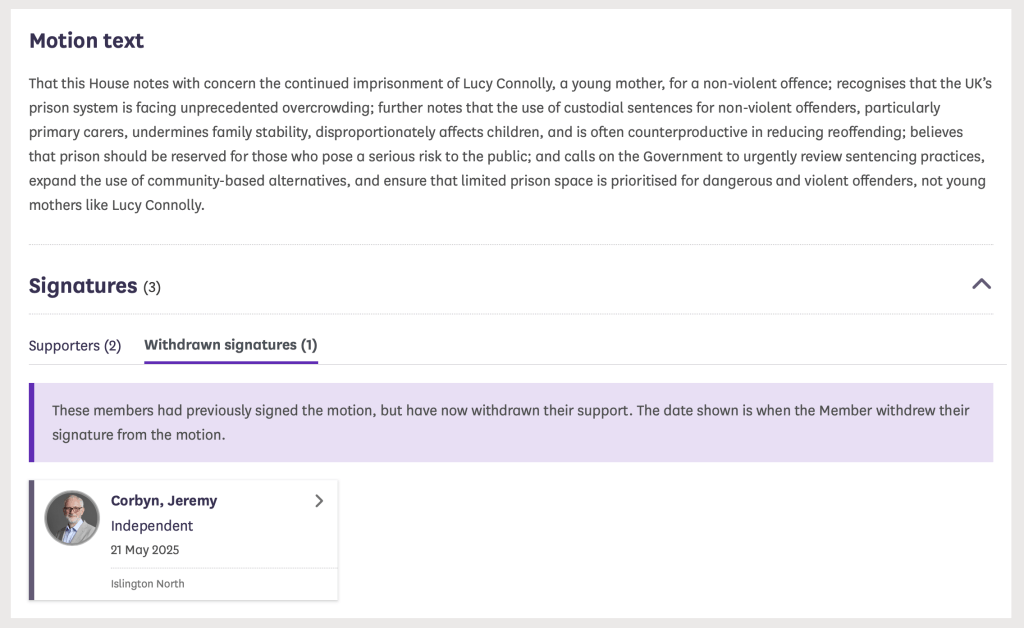The width and height of the screenshot is (1024, 628).
Task: Click the purple withdrawn-signatures notice banner
Action: (600, 440)
